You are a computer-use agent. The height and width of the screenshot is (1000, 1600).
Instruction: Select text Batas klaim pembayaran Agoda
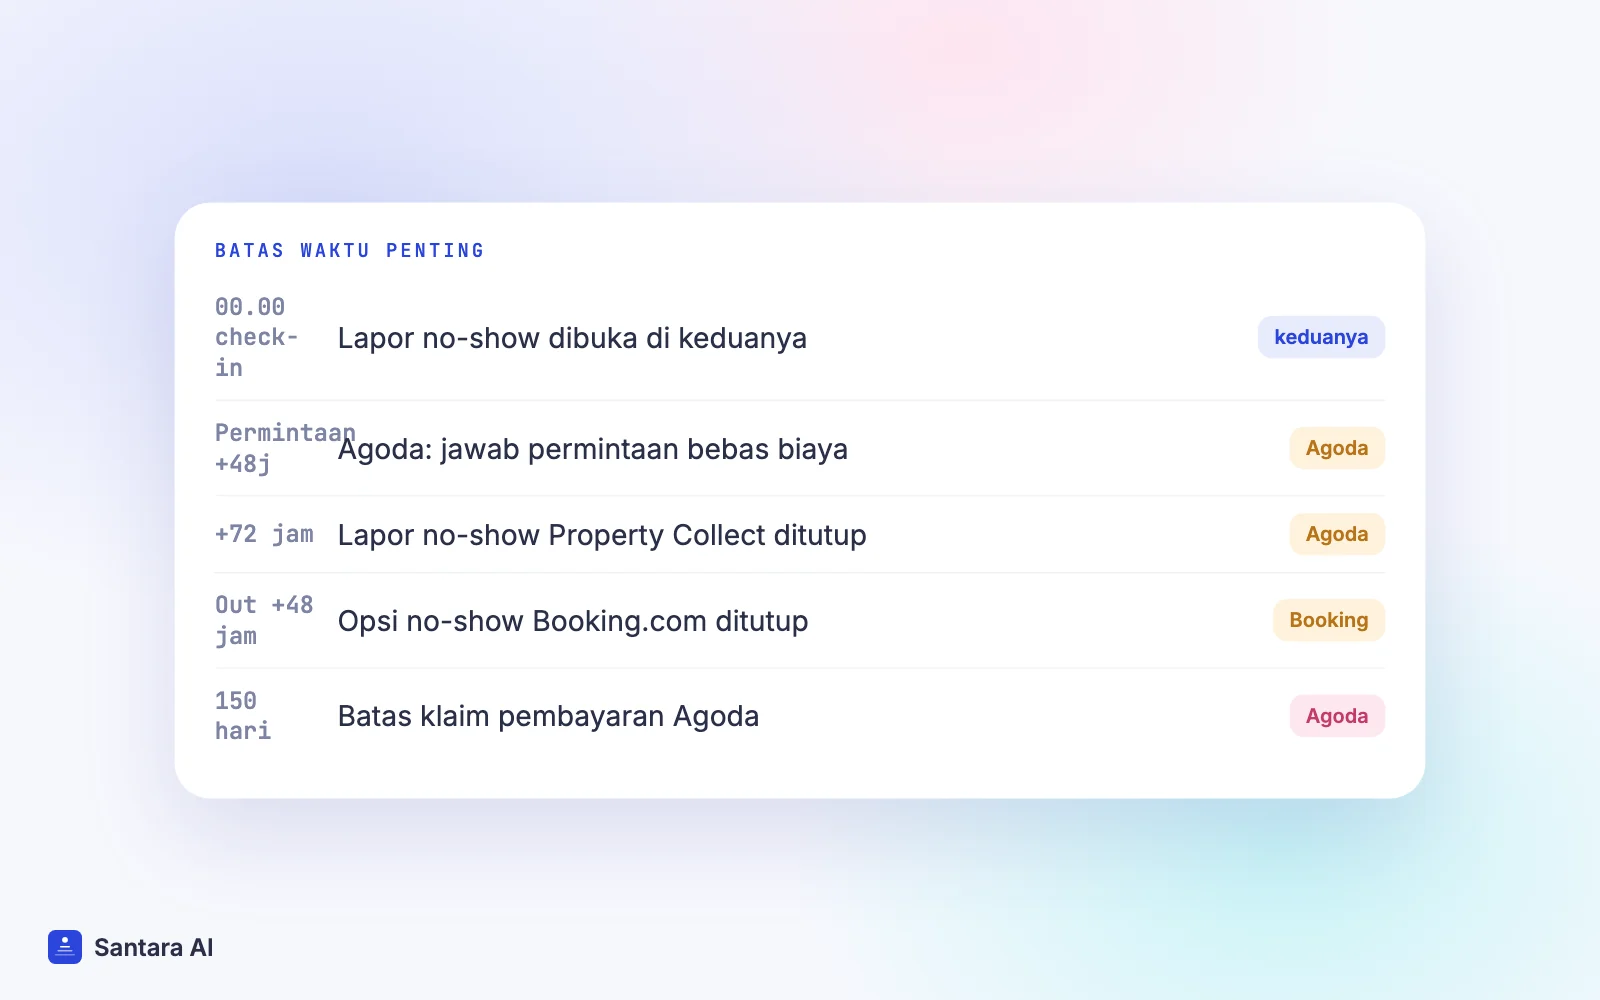tap(548, 716)
